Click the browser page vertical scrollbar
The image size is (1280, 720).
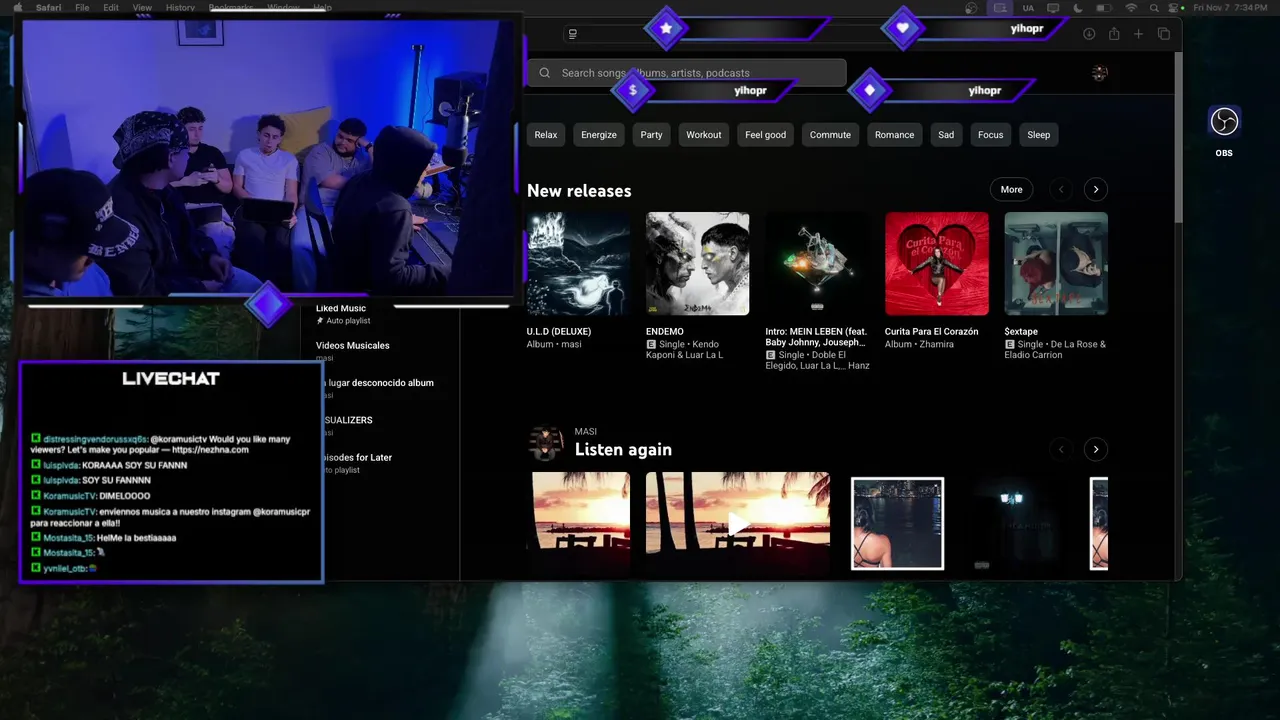pos(1177,137)
